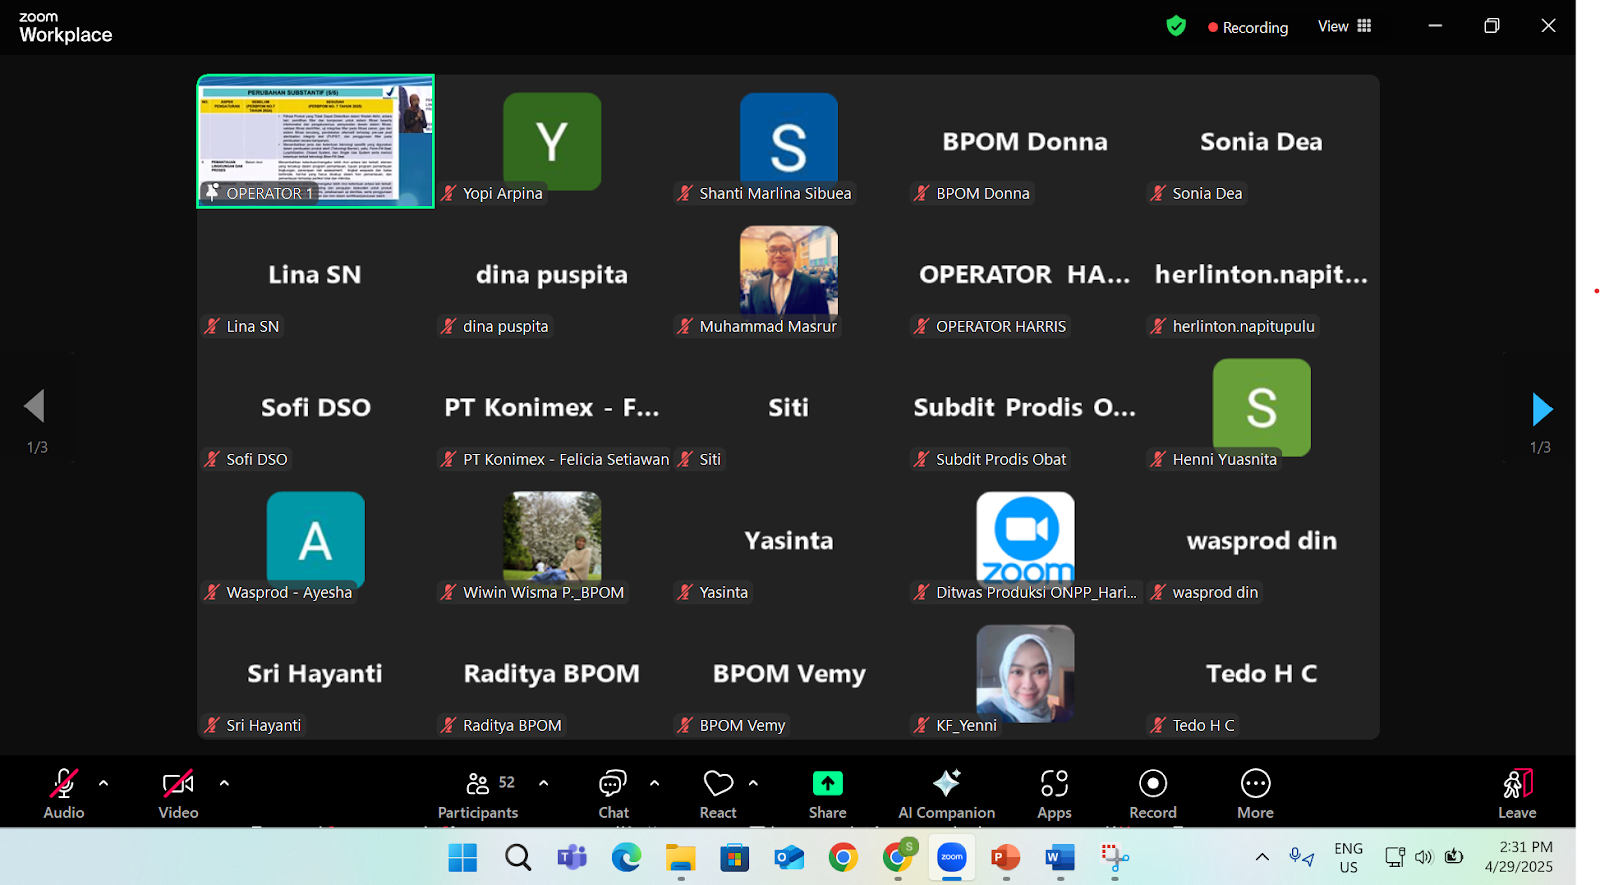The height and width of the screenshot is (885, 1600).
Task: Open the More options menu
Action: 1255,794
